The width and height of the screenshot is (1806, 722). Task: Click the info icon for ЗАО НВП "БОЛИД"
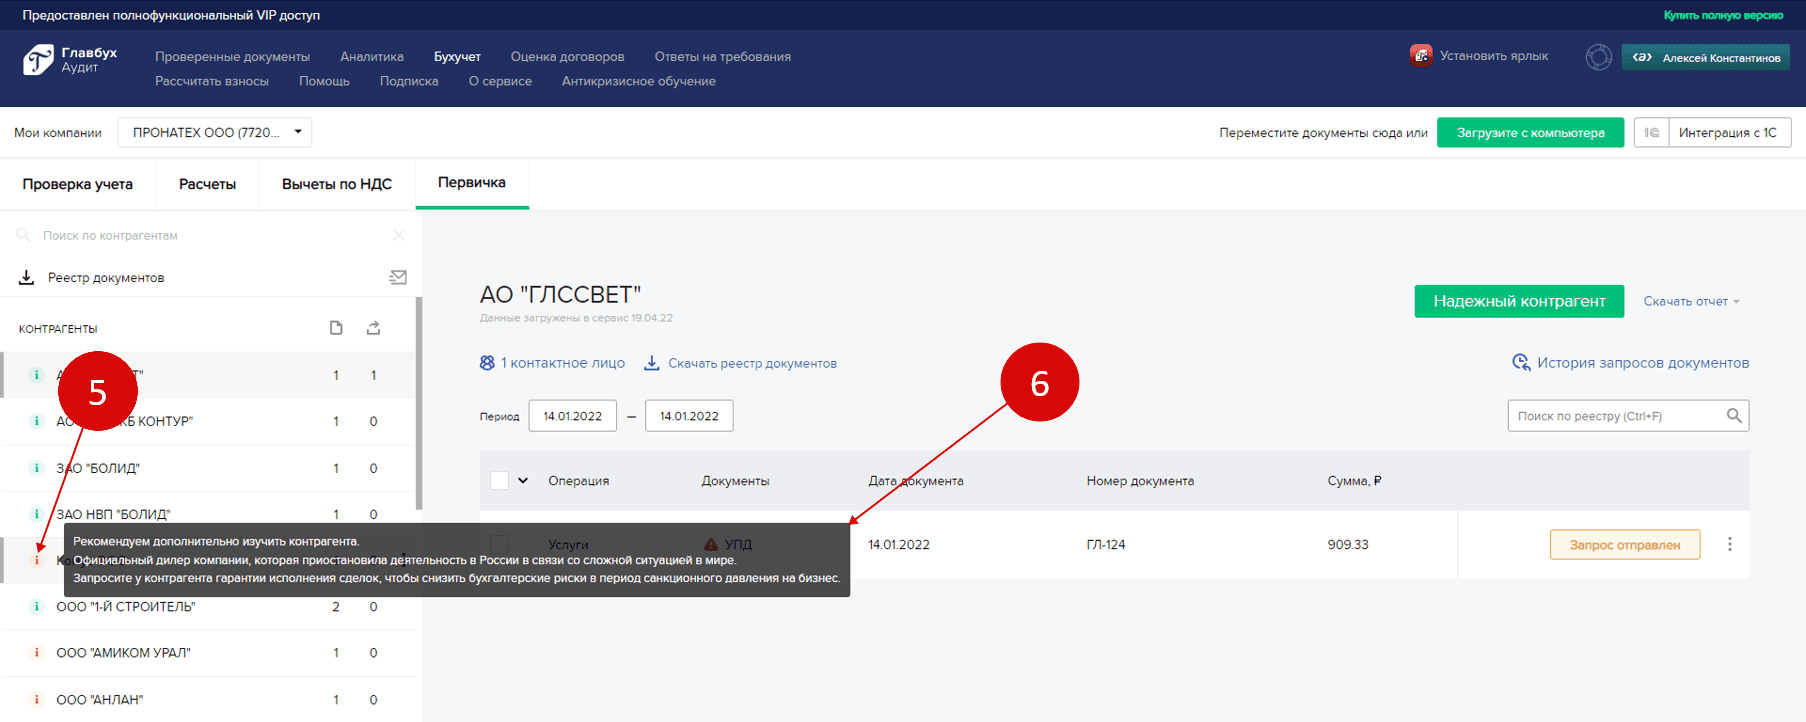click(37, 514)
